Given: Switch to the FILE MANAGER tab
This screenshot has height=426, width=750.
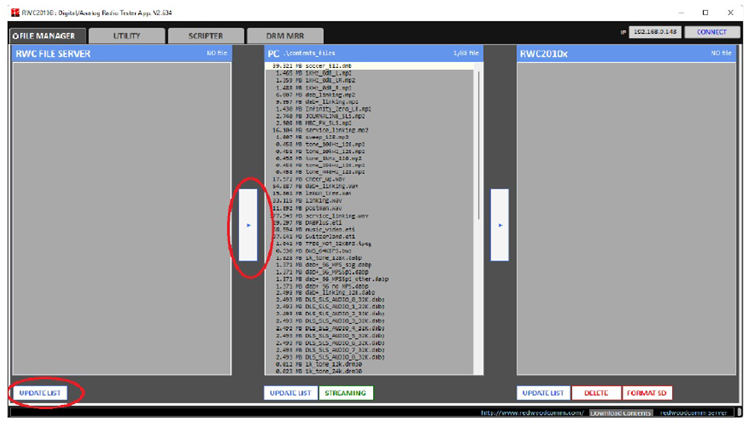Looking at the screenshot, I should [47, 36].
